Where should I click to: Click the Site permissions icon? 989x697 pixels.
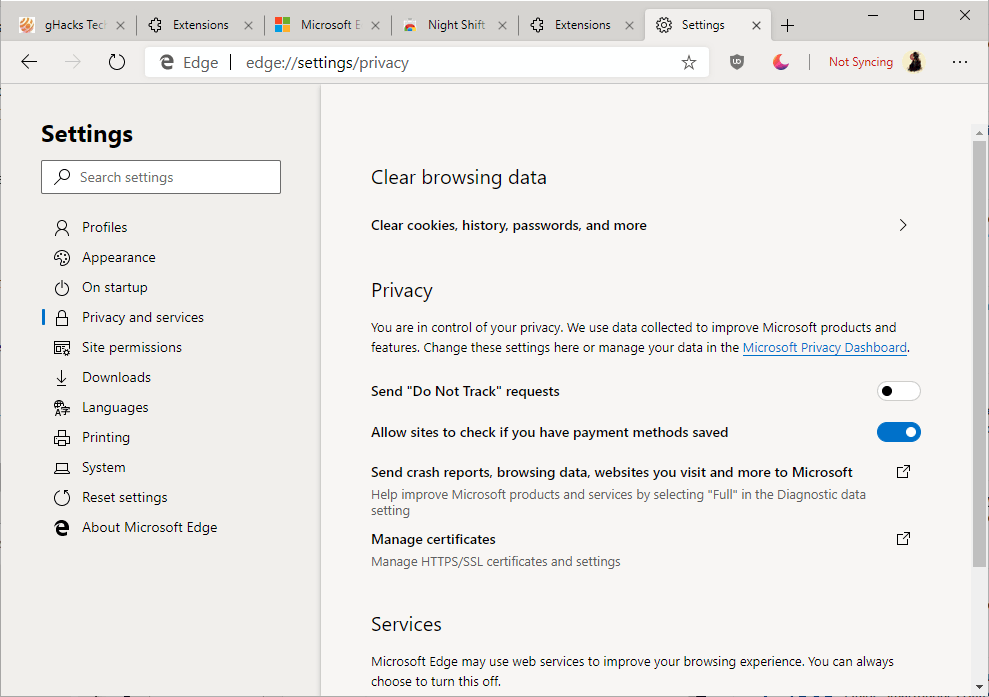[x=62, y=348]
